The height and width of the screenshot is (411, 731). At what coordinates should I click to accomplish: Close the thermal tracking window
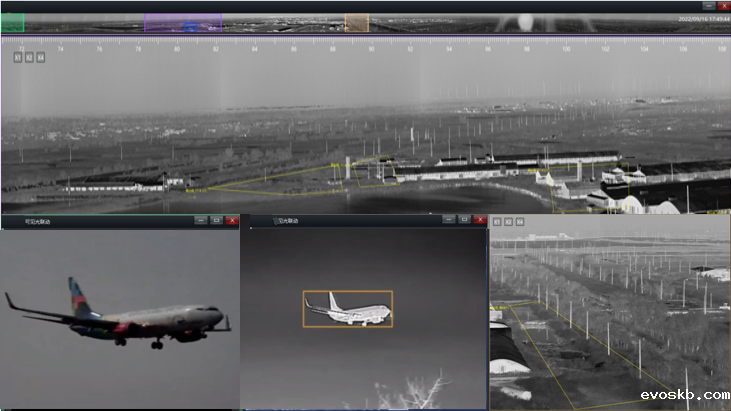coord(478,219)
